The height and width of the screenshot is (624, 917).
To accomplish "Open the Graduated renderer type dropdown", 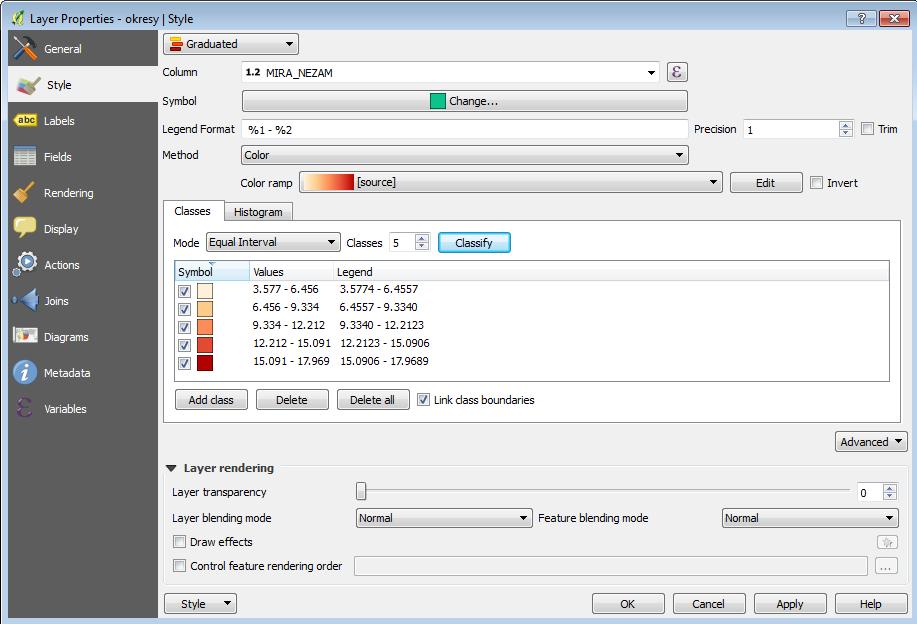I will pos(230,44).
